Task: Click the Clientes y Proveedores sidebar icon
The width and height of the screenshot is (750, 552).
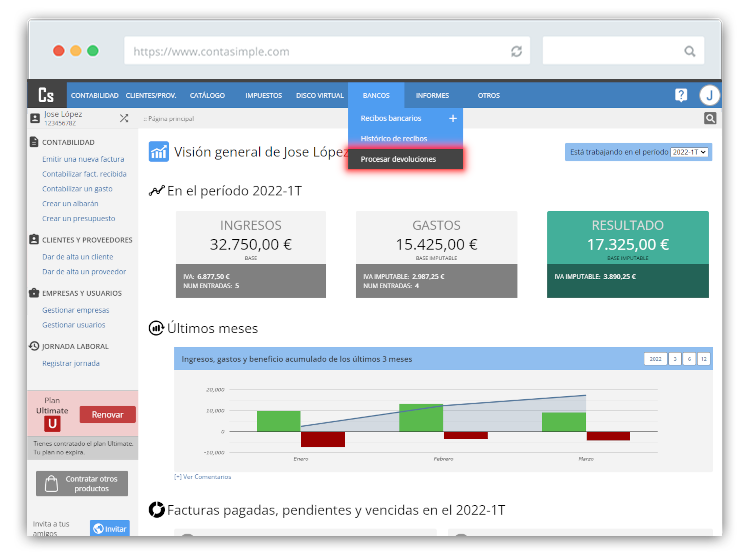Action: point(34,240)
